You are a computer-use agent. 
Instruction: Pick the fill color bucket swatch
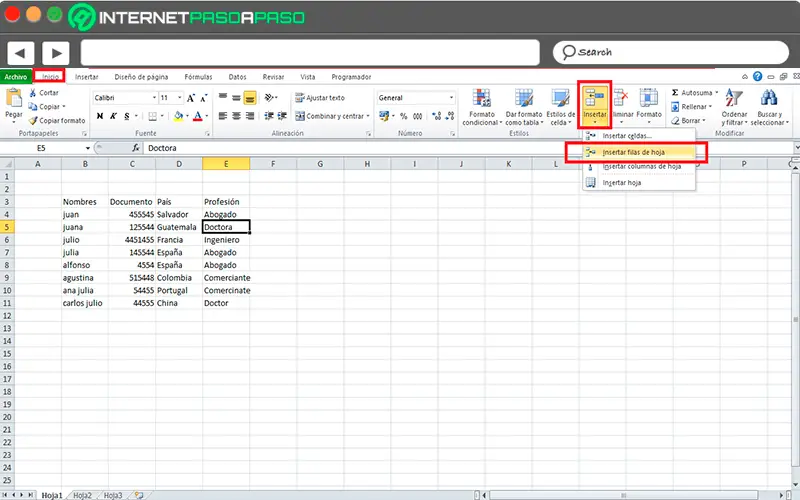(x=178, y=116)
